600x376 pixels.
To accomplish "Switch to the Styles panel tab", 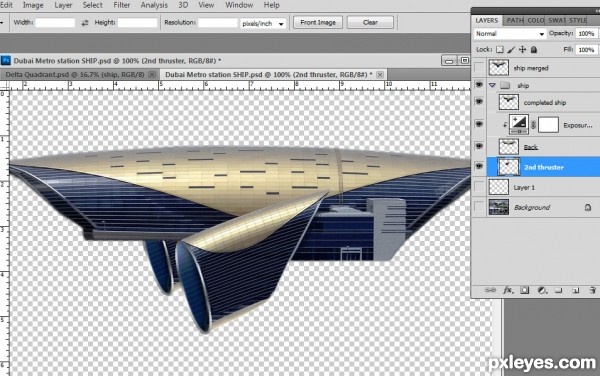I will pos(577,21).
